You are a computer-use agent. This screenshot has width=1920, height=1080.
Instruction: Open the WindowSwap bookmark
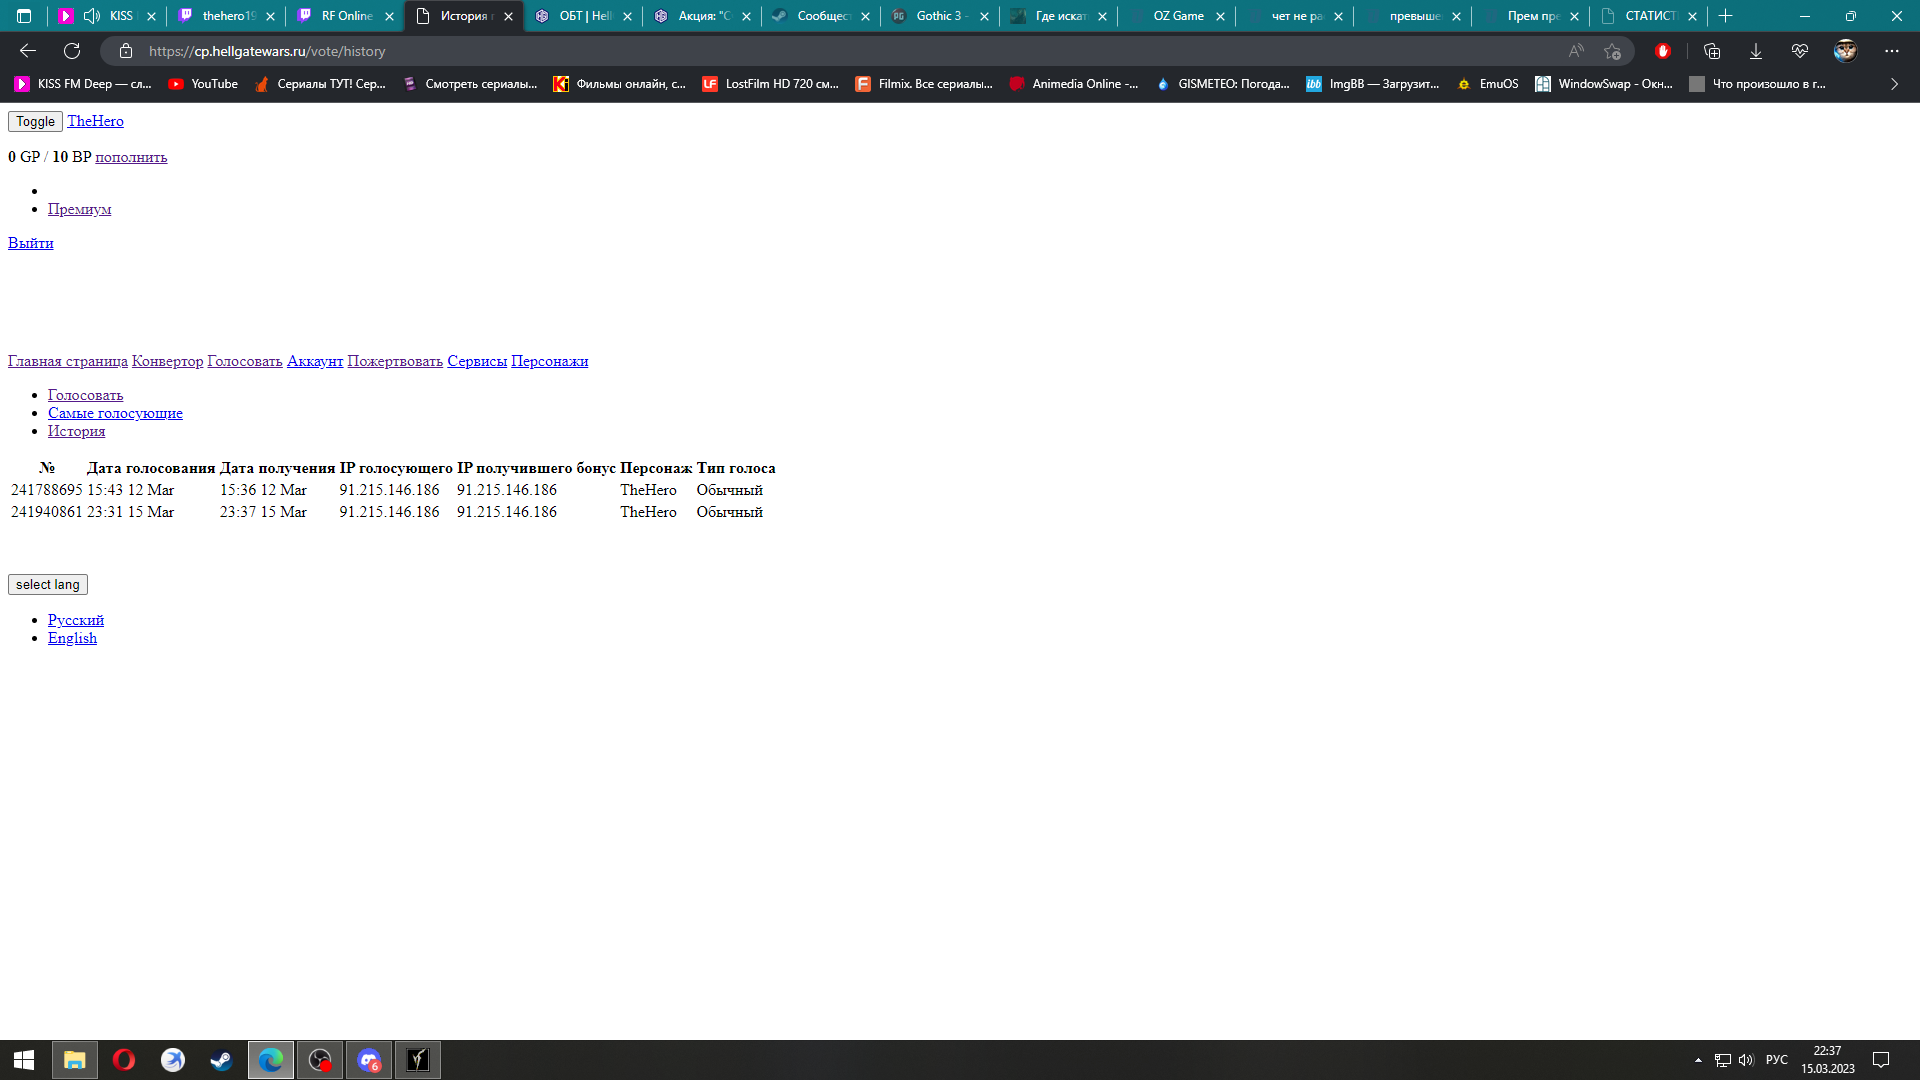click(x=1604, y=84)
